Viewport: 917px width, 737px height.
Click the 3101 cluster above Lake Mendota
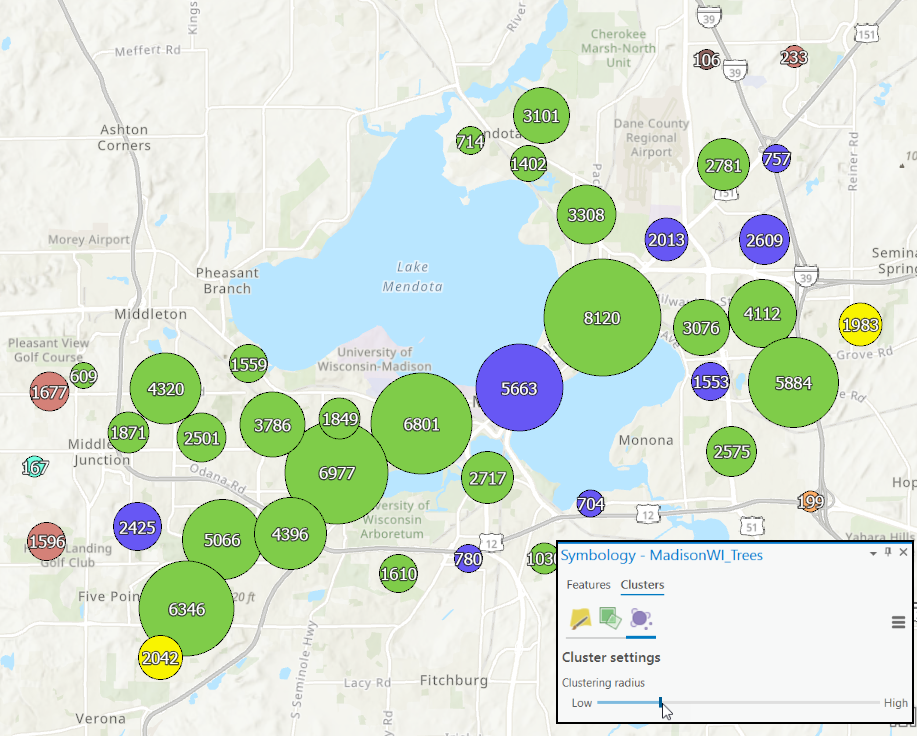pos(540,115)
